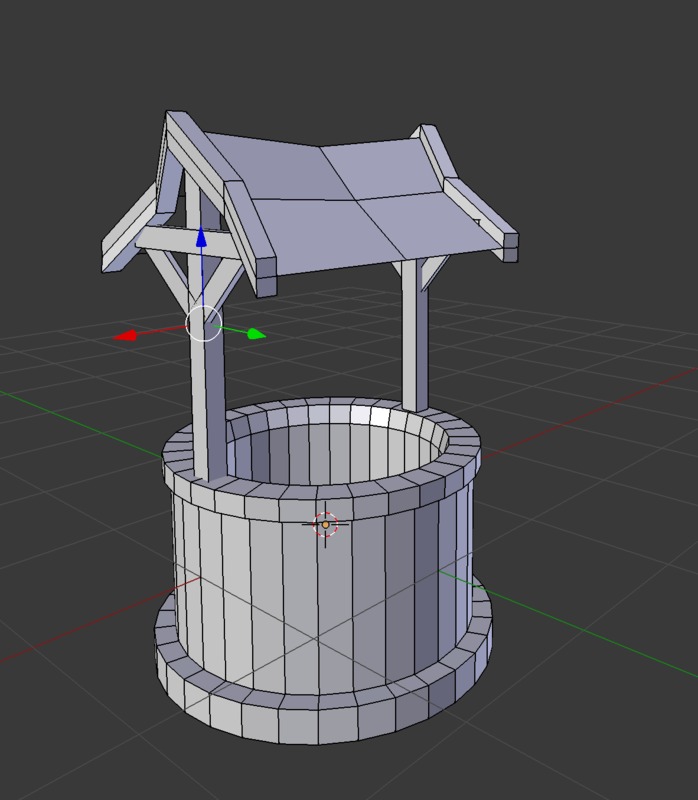Click the 3D cursor on the well wall

pyautogui.click(x=325, y=524)
